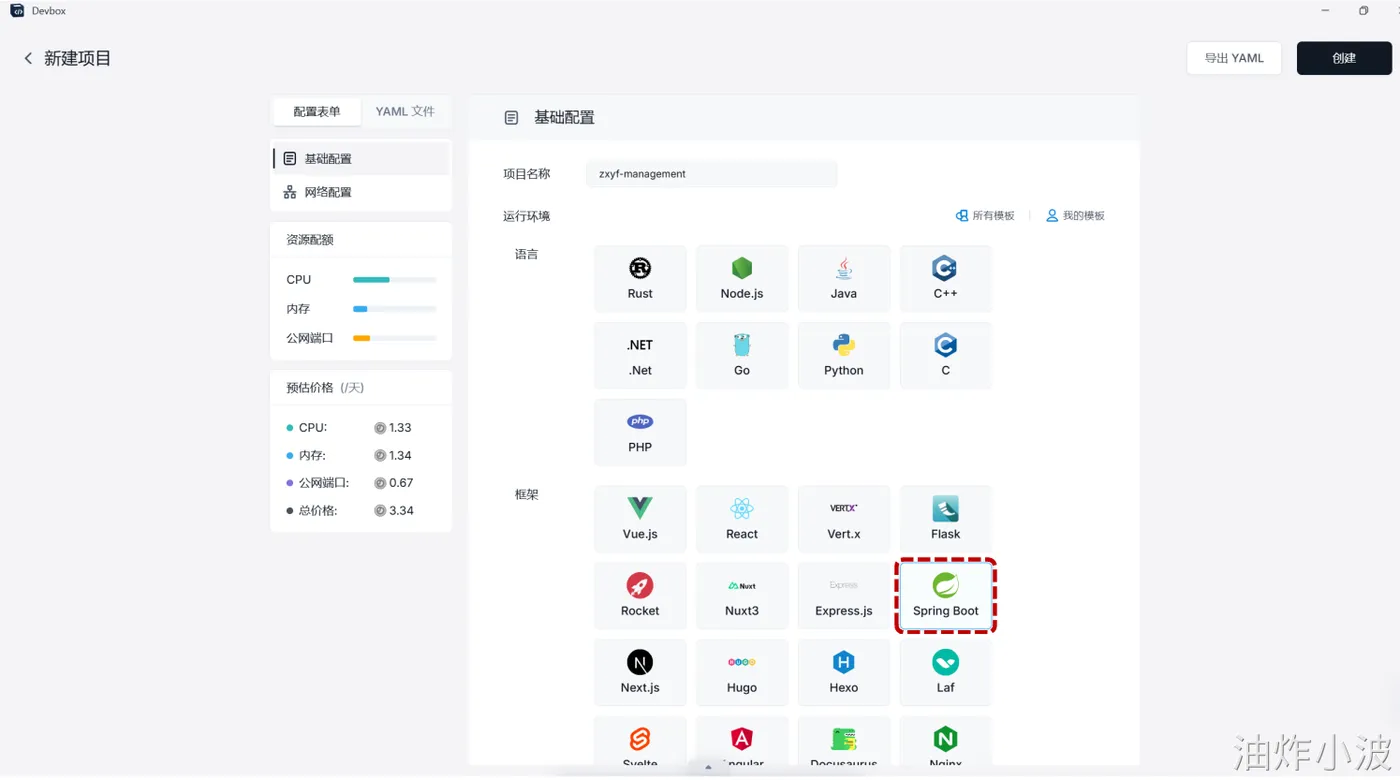This screenshot has width=1400, height=780.
Task: Choose the Node.js language template
Action: pos(742,279)
